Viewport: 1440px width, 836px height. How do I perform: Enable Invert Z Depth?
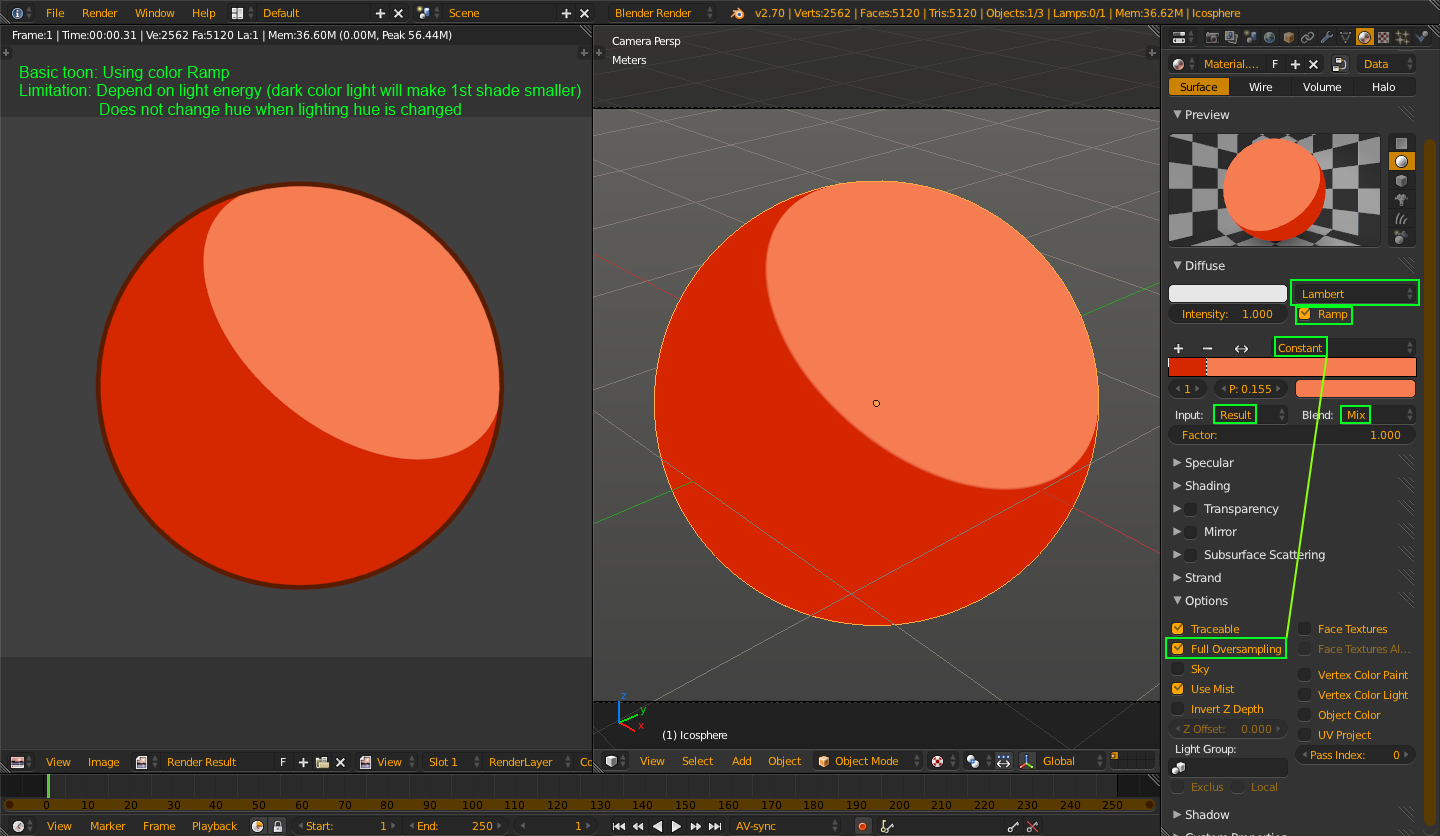point(1178,709)
